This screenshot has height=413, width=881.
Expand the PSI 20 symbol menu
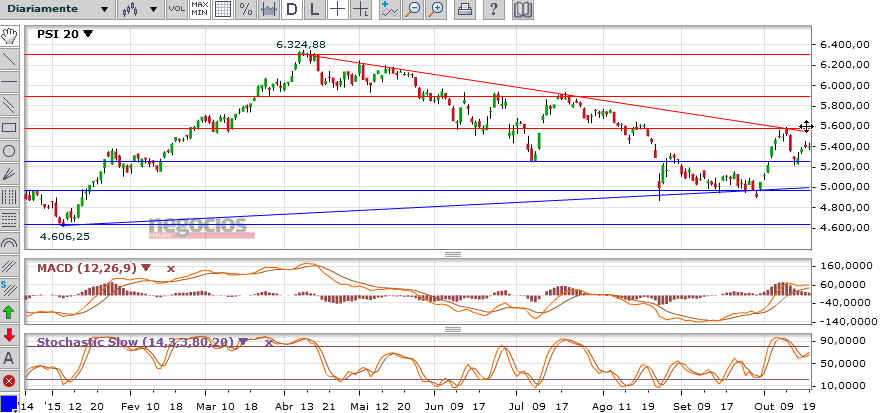[x=87, y=34]
